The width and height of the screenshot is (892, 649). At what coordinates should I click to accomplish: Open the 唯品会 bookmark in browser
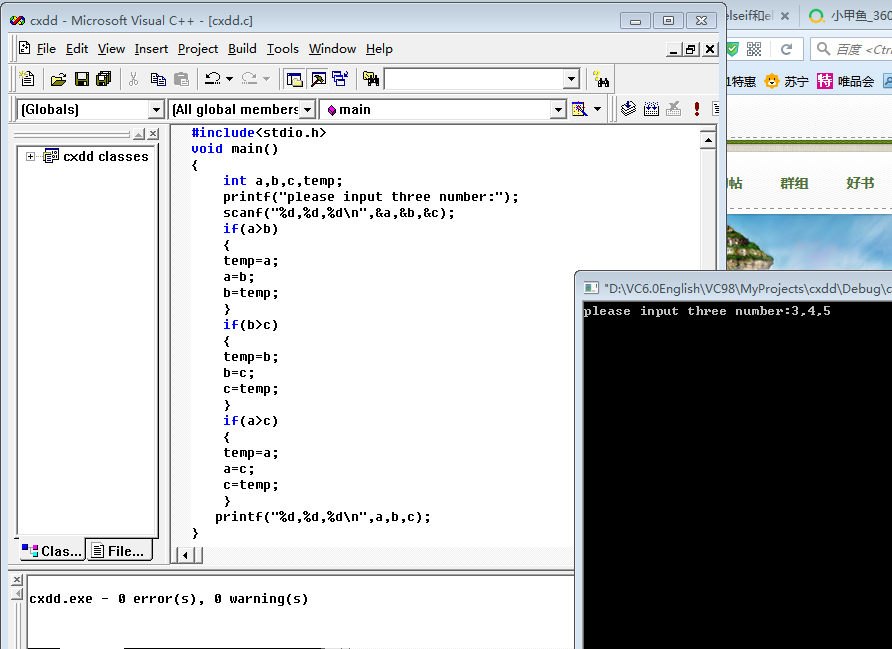pyautogui.click(x=845, y=81)
